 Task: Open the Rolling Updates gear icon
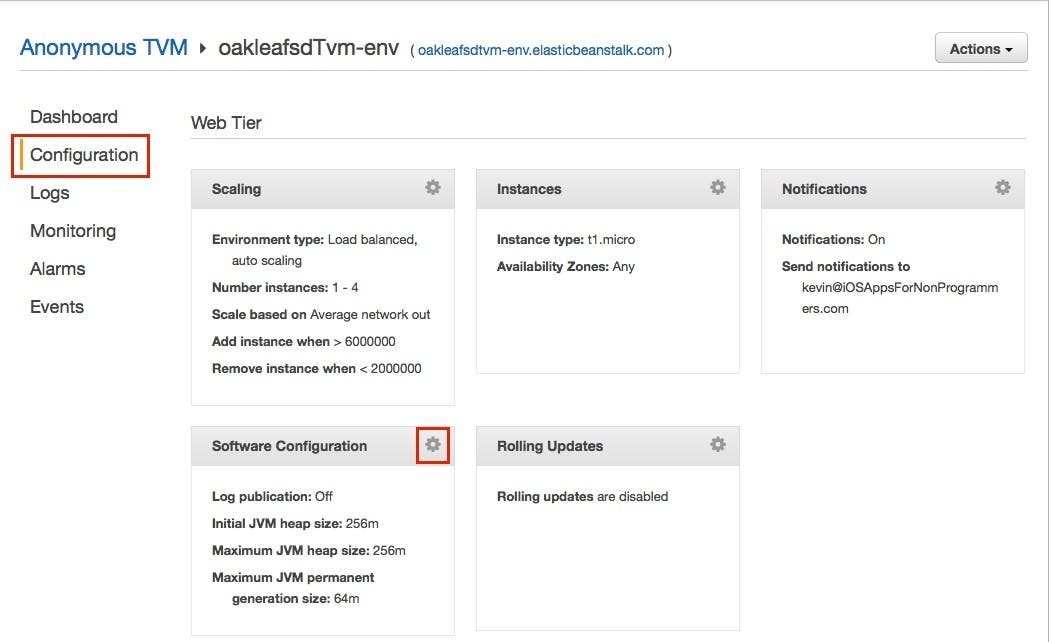(717, 444)
